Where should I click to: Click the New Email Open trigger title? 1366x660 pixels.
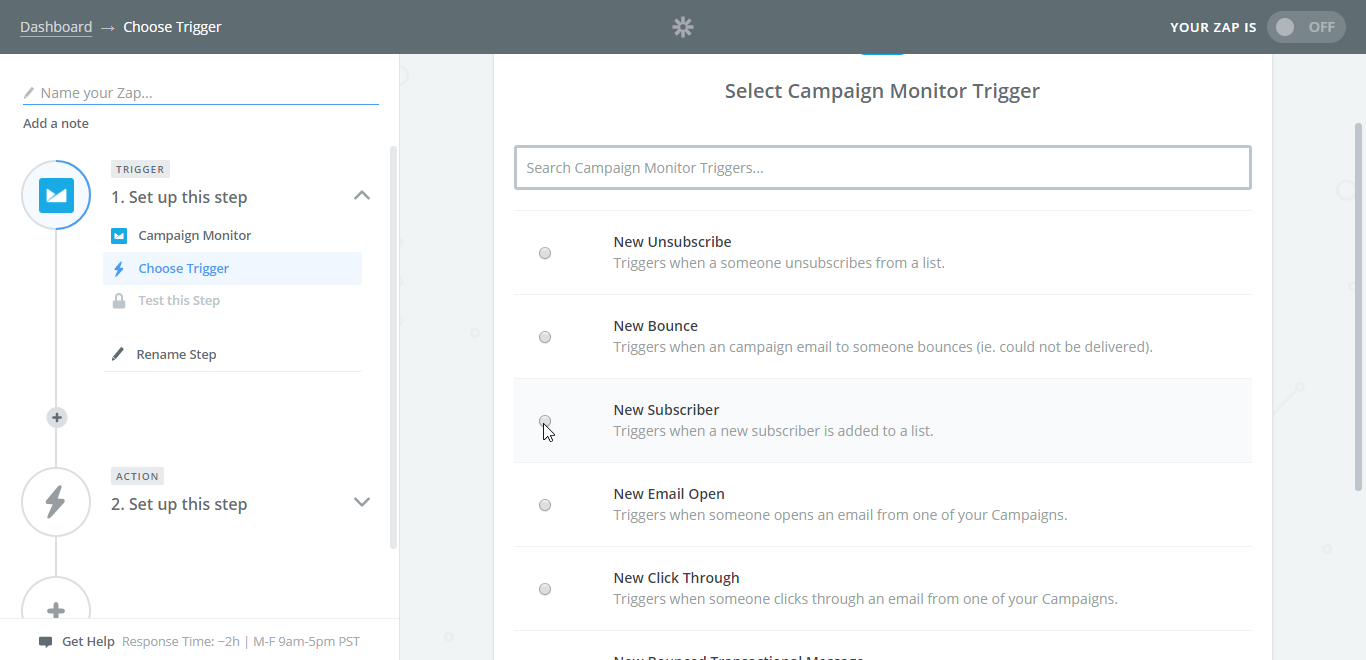669,494
